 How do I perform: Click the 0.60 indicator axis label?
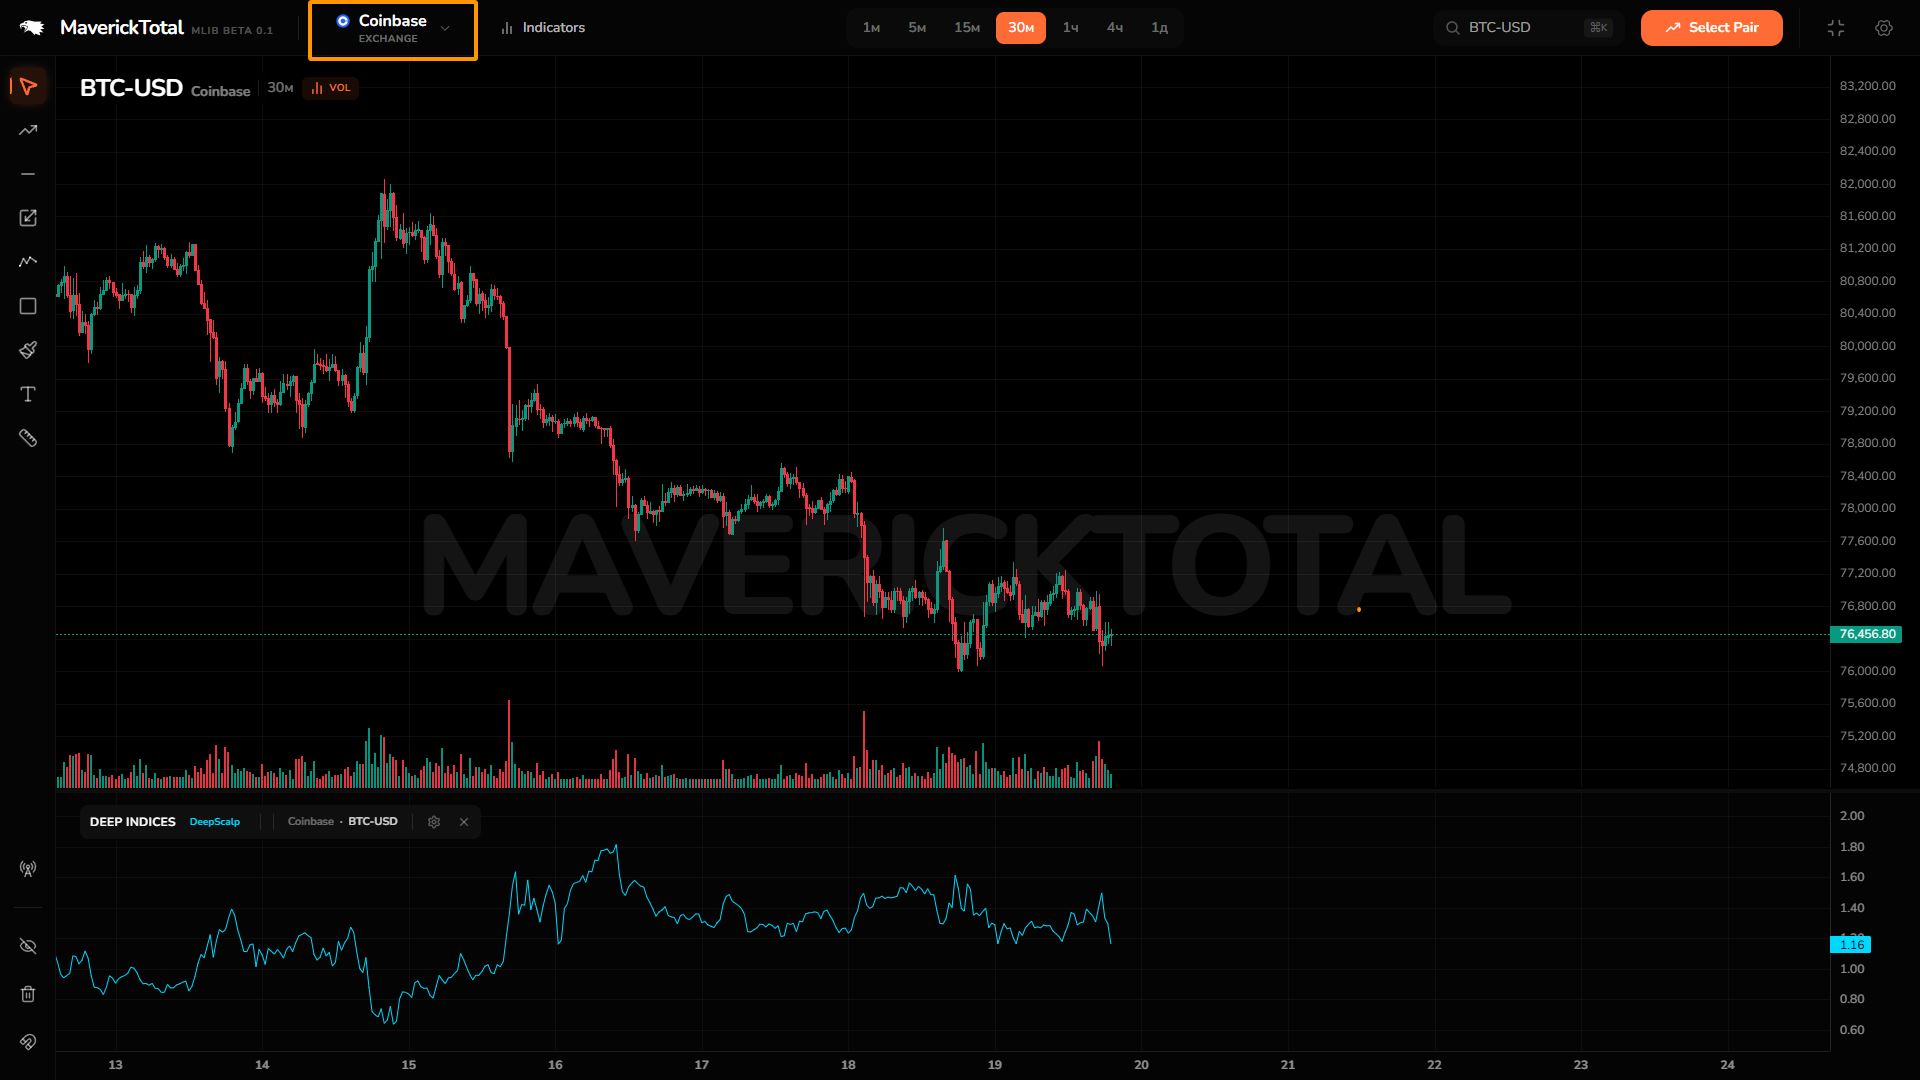1852,1030
